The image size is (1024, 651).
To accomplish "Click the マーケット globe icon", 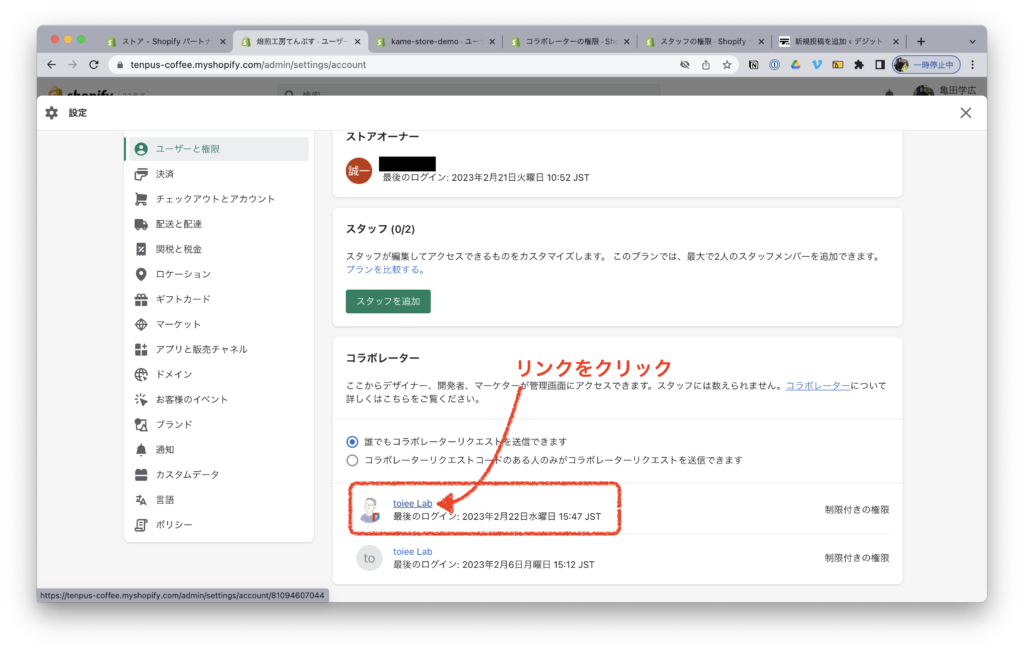I will click(141, 325).
